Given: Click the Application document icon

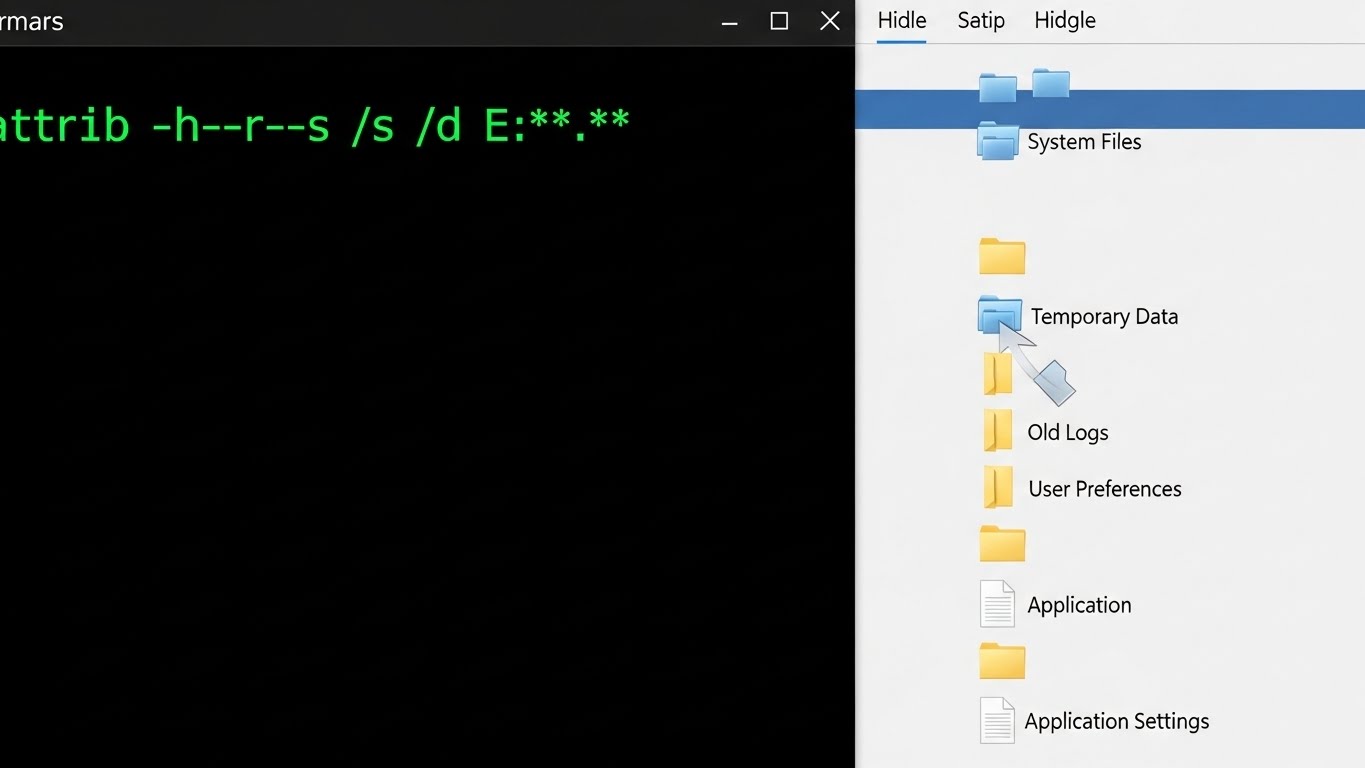Looking at the screenshot, I should [997, 604].
